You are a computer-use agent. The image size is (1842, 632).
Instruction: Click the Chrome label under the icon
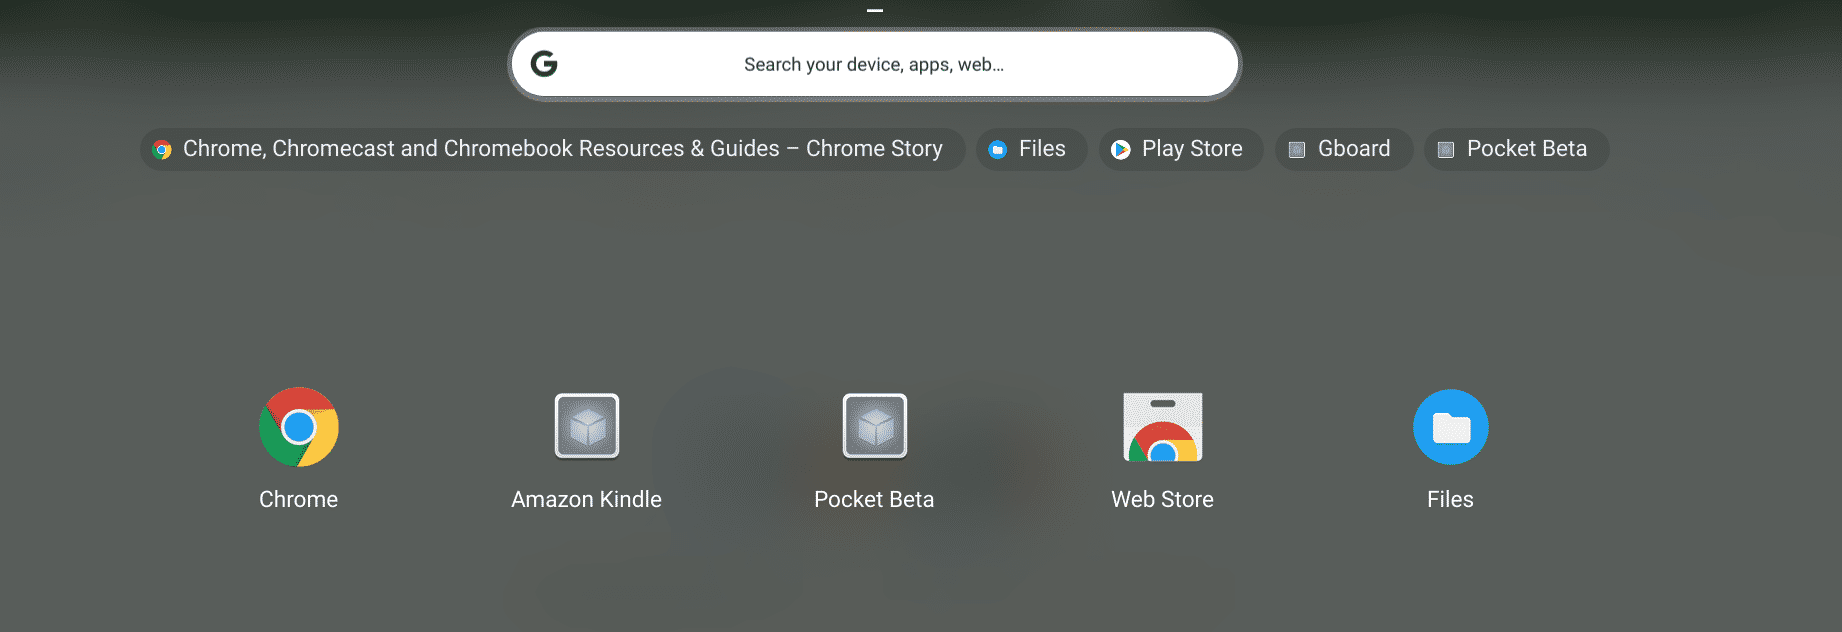click(x=298, y=499)
